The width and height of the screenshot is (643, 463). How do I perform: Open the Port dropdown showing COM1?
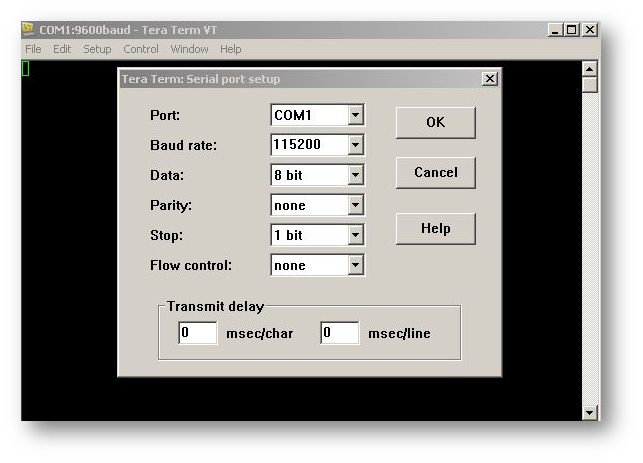coord(355,115)
